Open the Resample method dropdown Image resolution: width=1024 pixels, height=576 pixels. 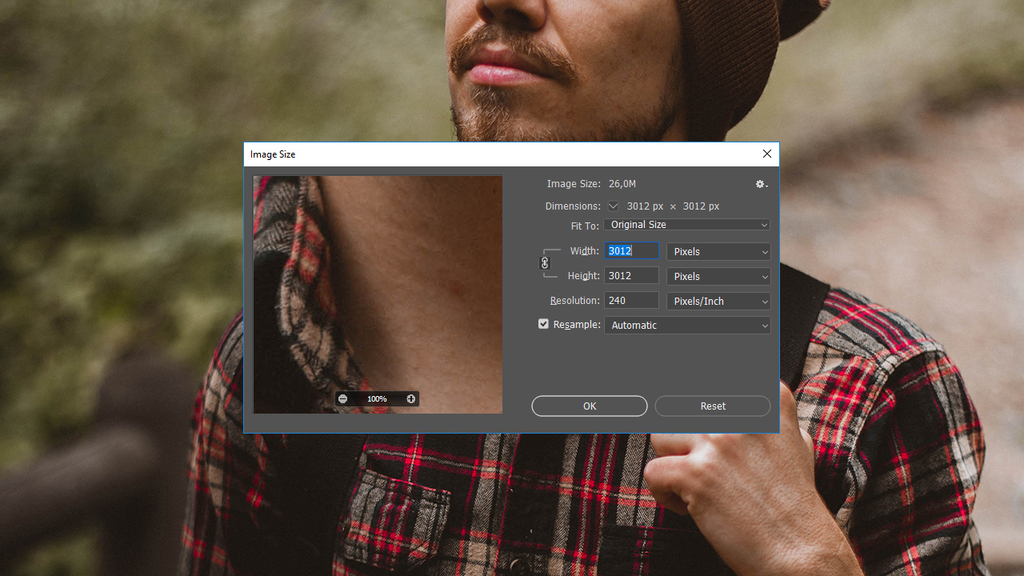click(687, 325)
